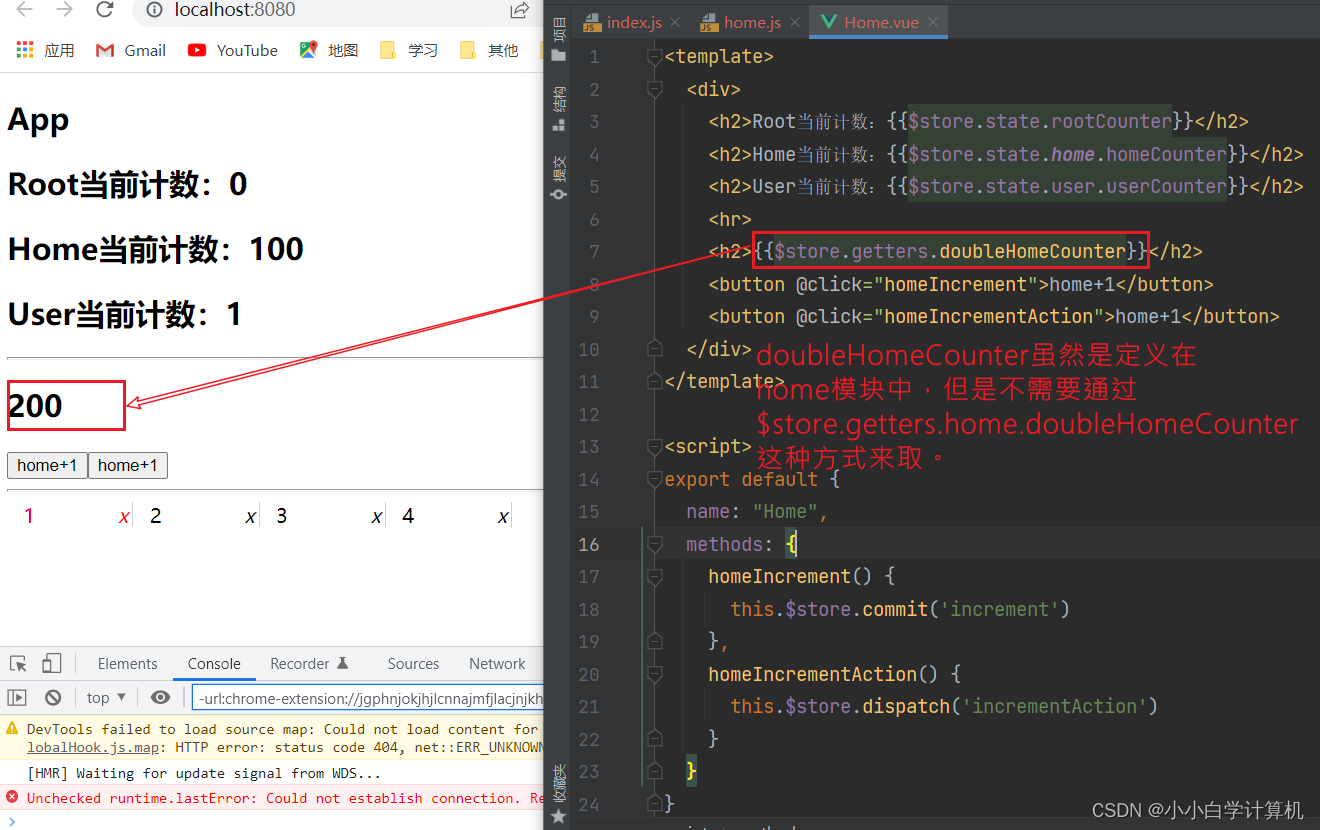Switch to the Recorder tab in DevTools

click(309, 664)
